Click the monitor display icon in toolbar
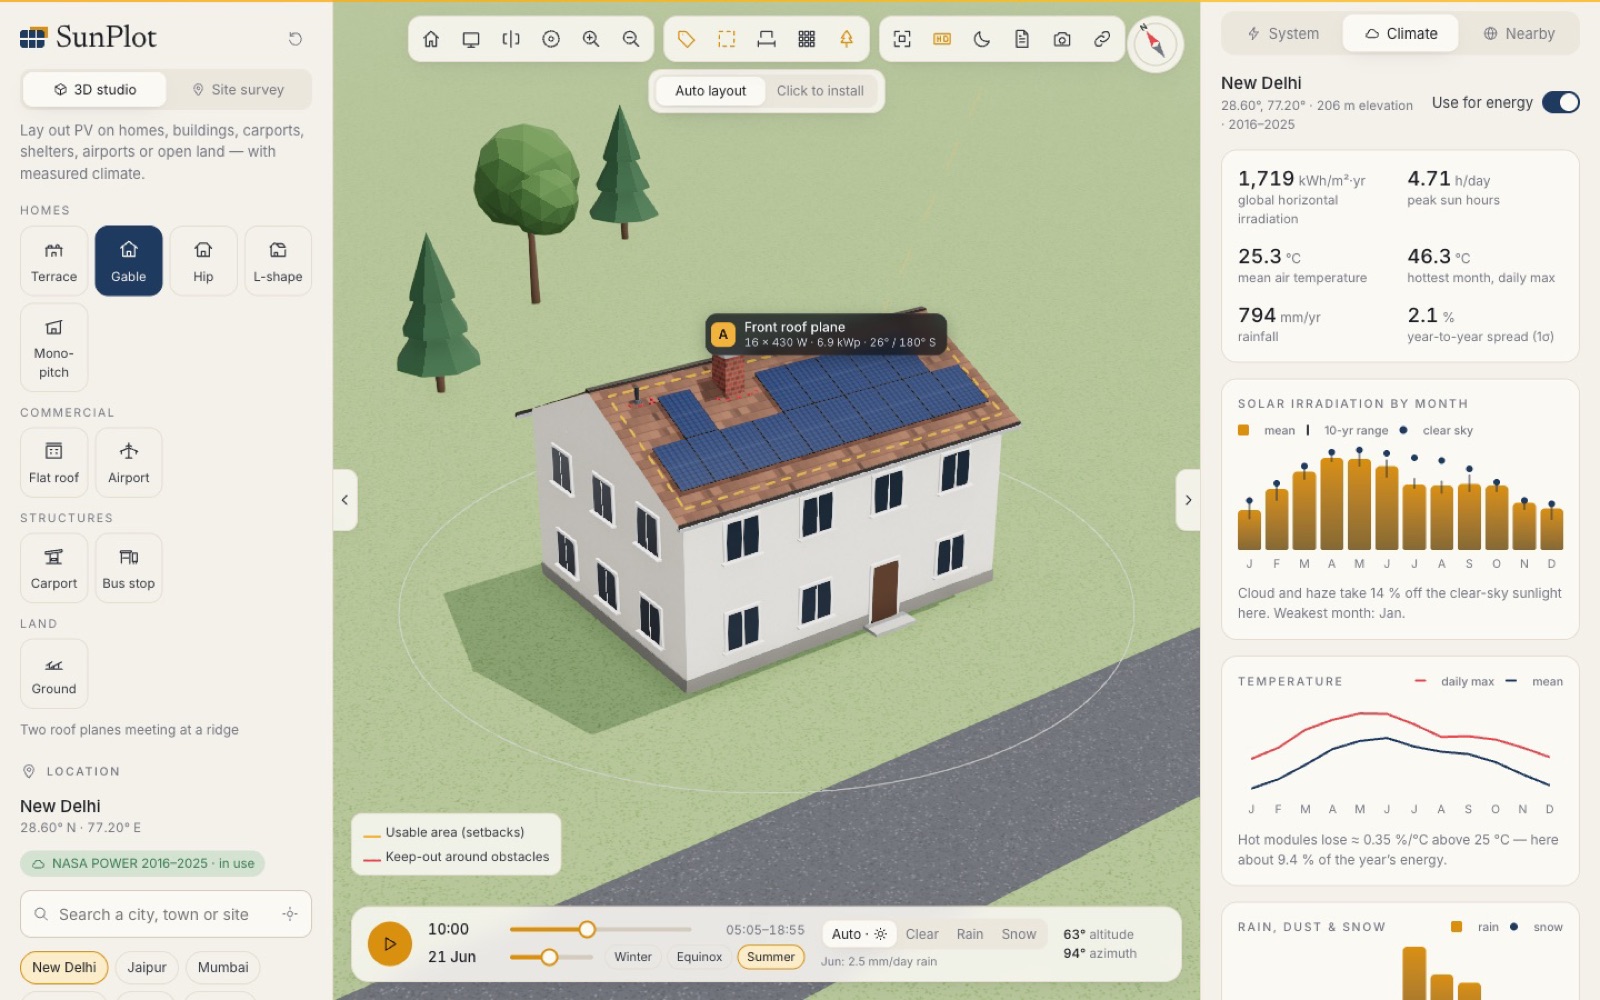 [471, 39]
